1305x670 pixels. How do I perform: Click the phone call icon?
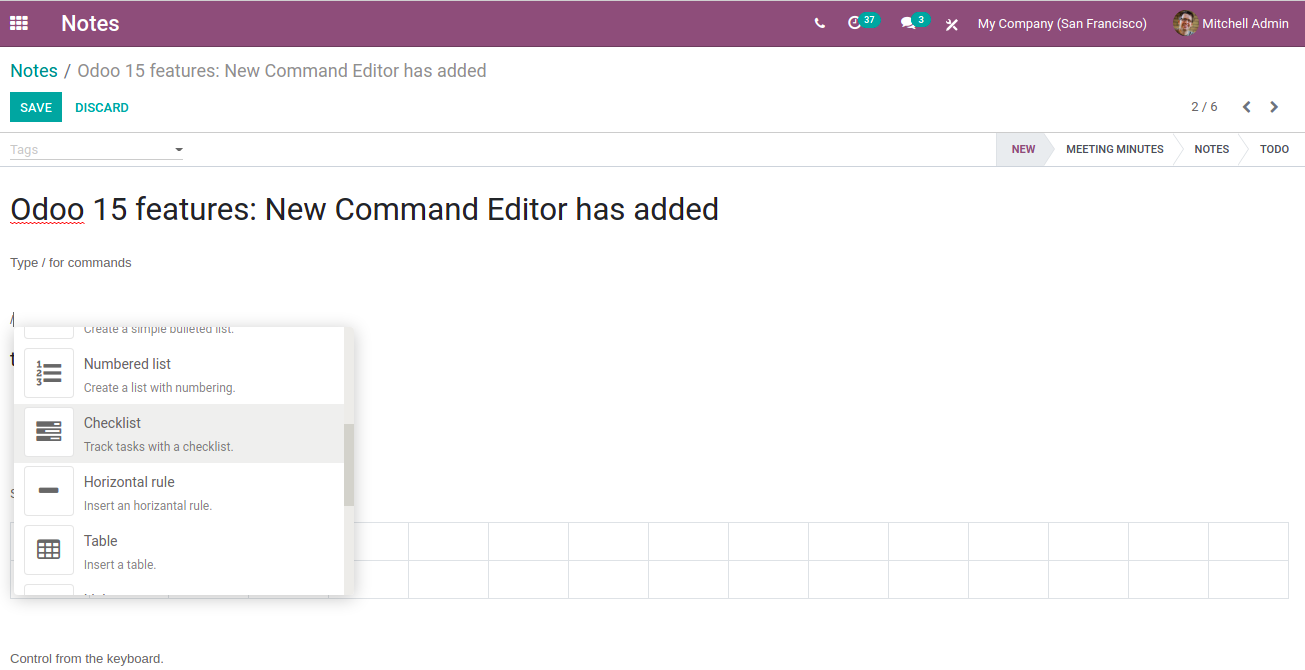point(820,23)
